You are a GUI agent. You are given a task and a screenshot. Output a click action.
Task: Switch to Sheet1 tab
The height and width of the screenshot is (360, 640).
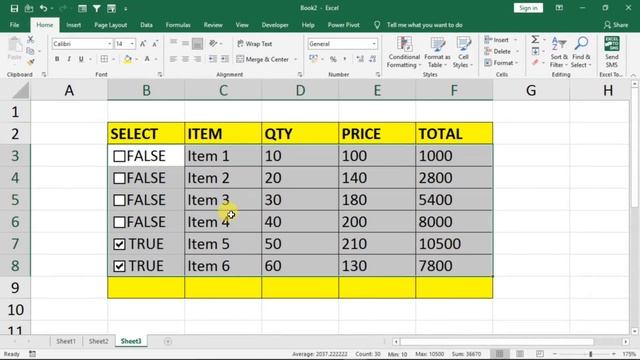[66, 341]
